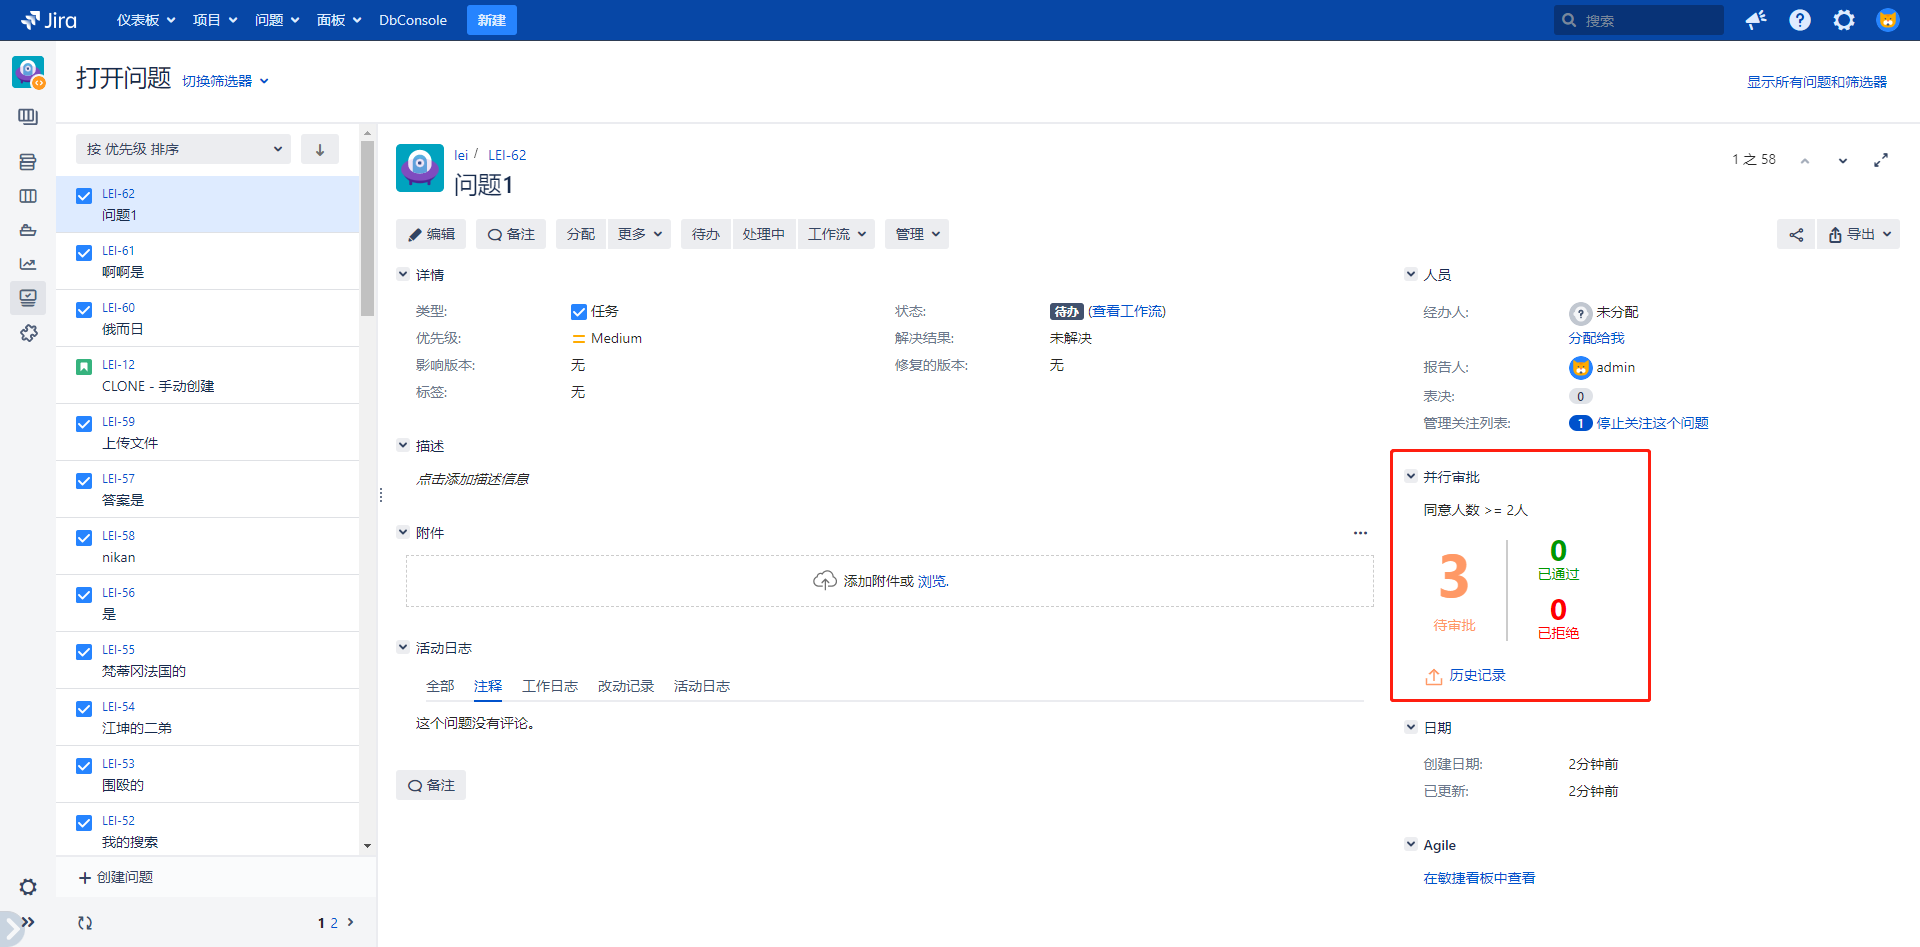1920x947 pixels.
Task: Click the feedback megaphone icon
Action: pyautogui.click(x=1756, y=20)
